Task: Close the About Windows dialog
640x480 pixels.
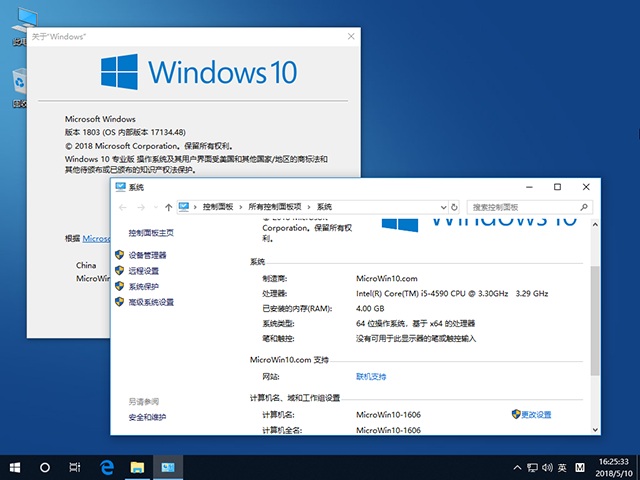Action: pos(351,36)
